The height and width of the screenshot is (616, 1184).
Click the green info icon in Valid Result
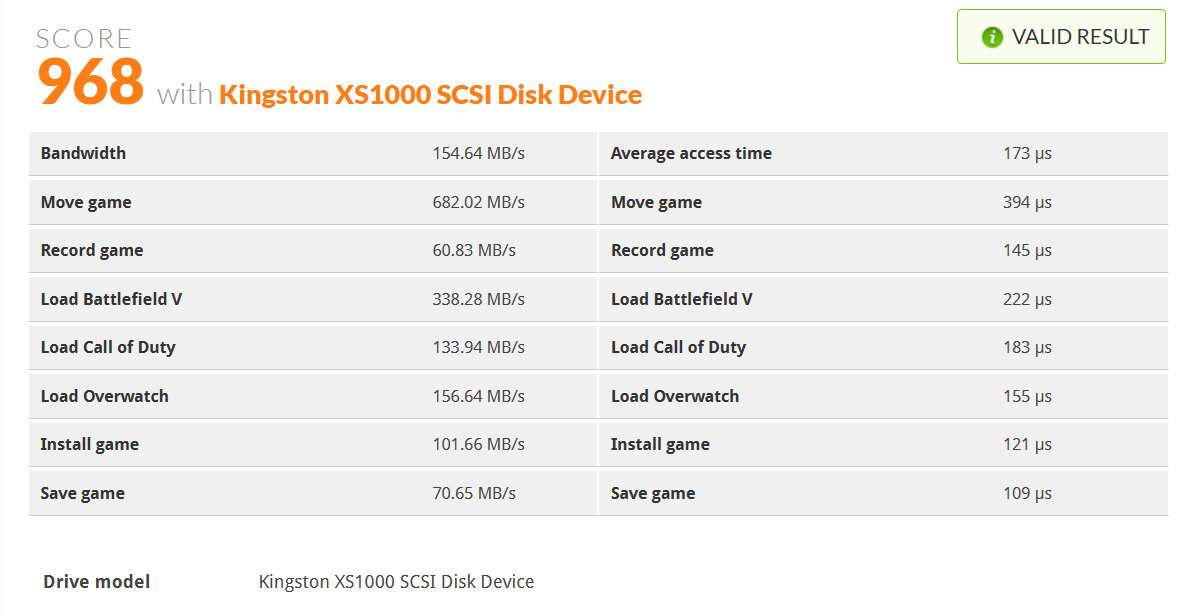(x=991, y=37)
